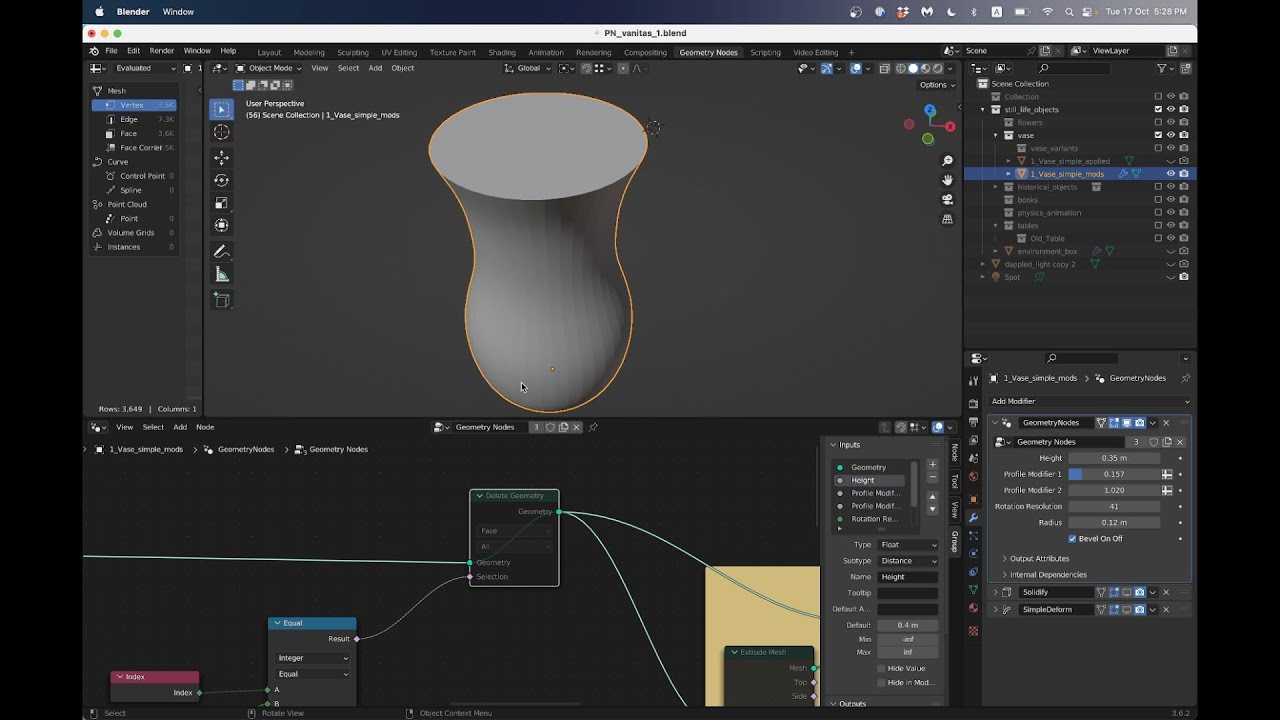Switch to the Modeling workspace tab
1280x720 pixels.
(x=308, y=52)
